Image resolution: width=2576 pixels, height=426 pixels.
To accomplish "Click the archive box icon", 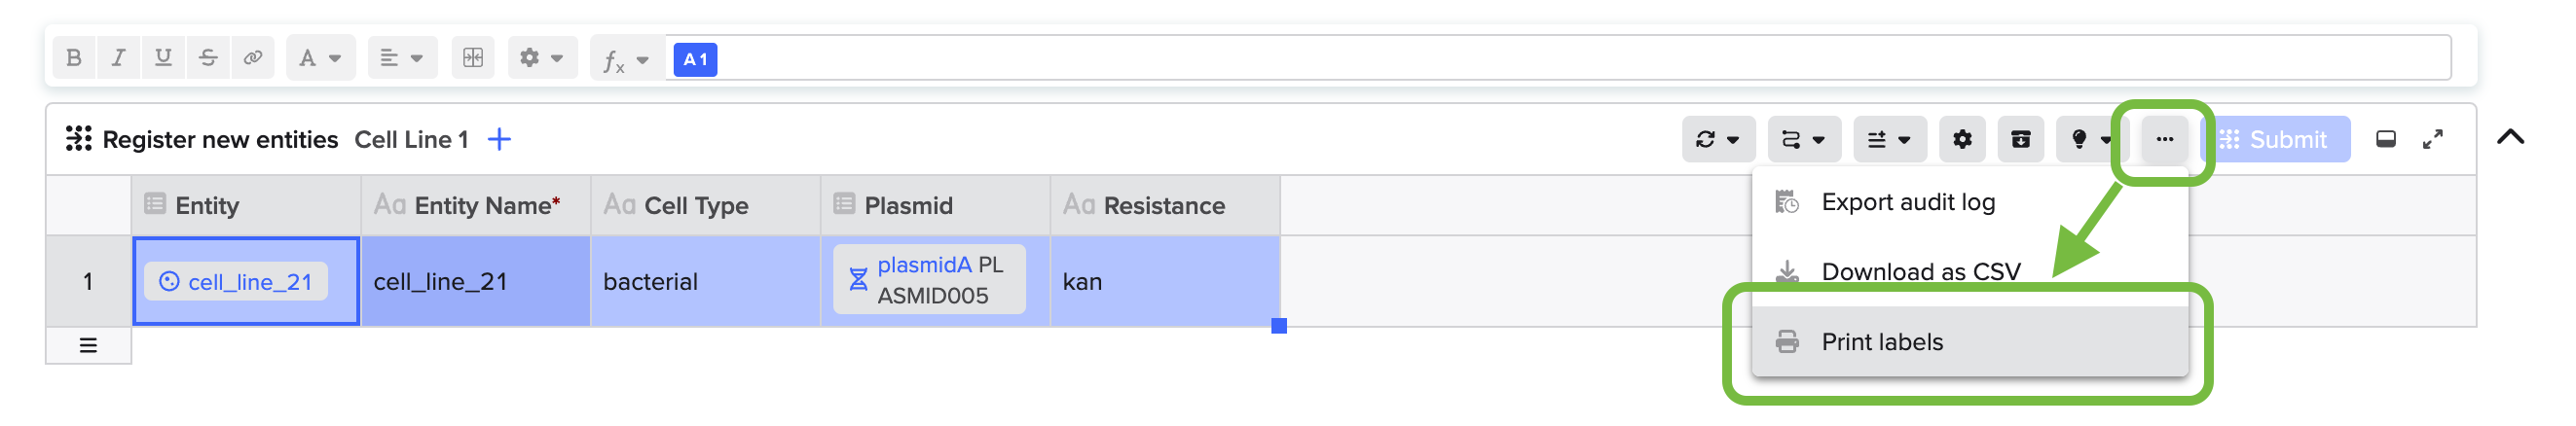I will tap(2021, 140).
